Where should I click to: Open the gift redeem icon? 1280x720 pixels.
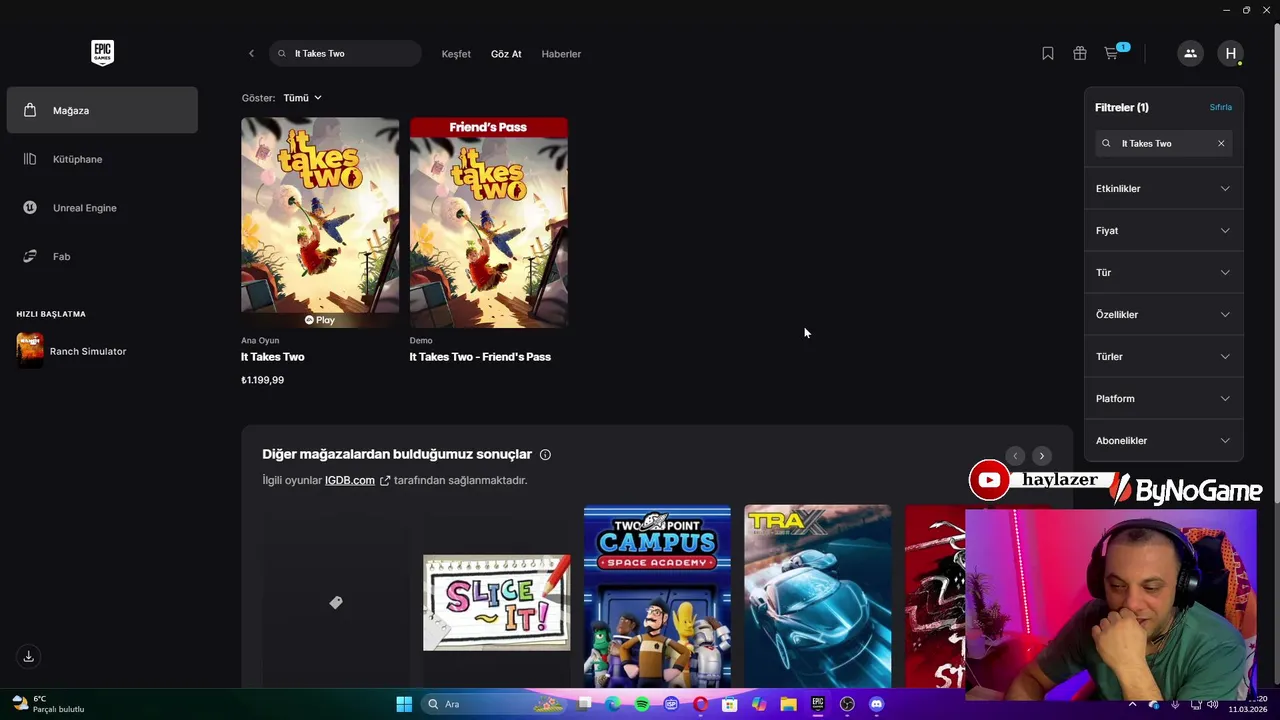(x=1080, y=54)
